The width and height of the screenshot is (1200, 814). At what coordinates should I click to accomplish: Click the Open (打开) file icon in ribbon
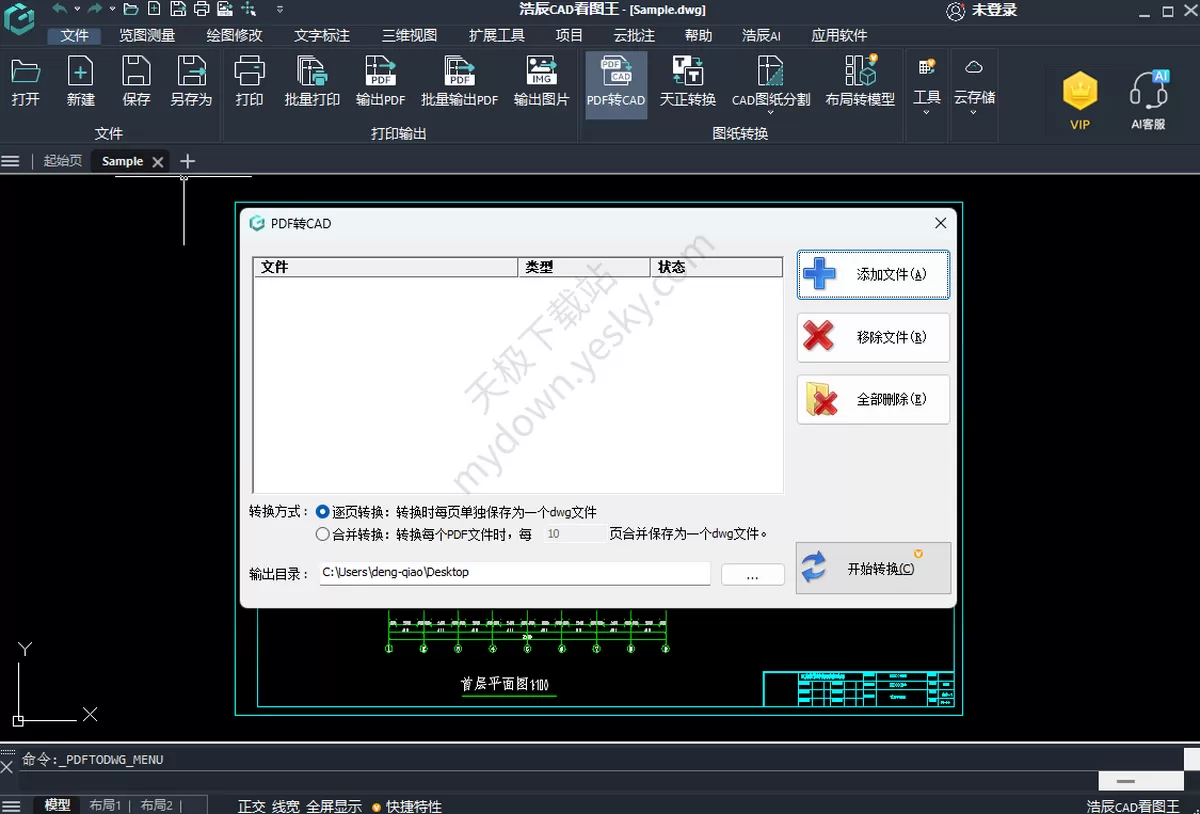tap(26, 81)
